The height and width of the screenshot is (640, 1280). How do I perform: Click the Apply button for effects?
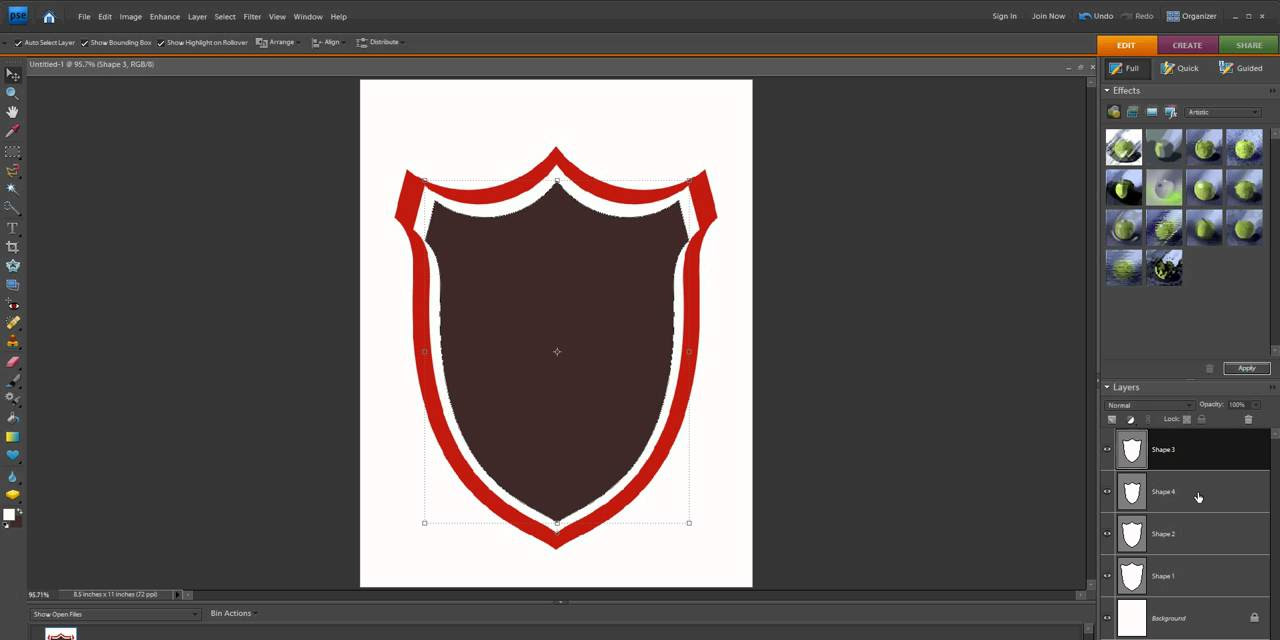tap(1246, 368)
